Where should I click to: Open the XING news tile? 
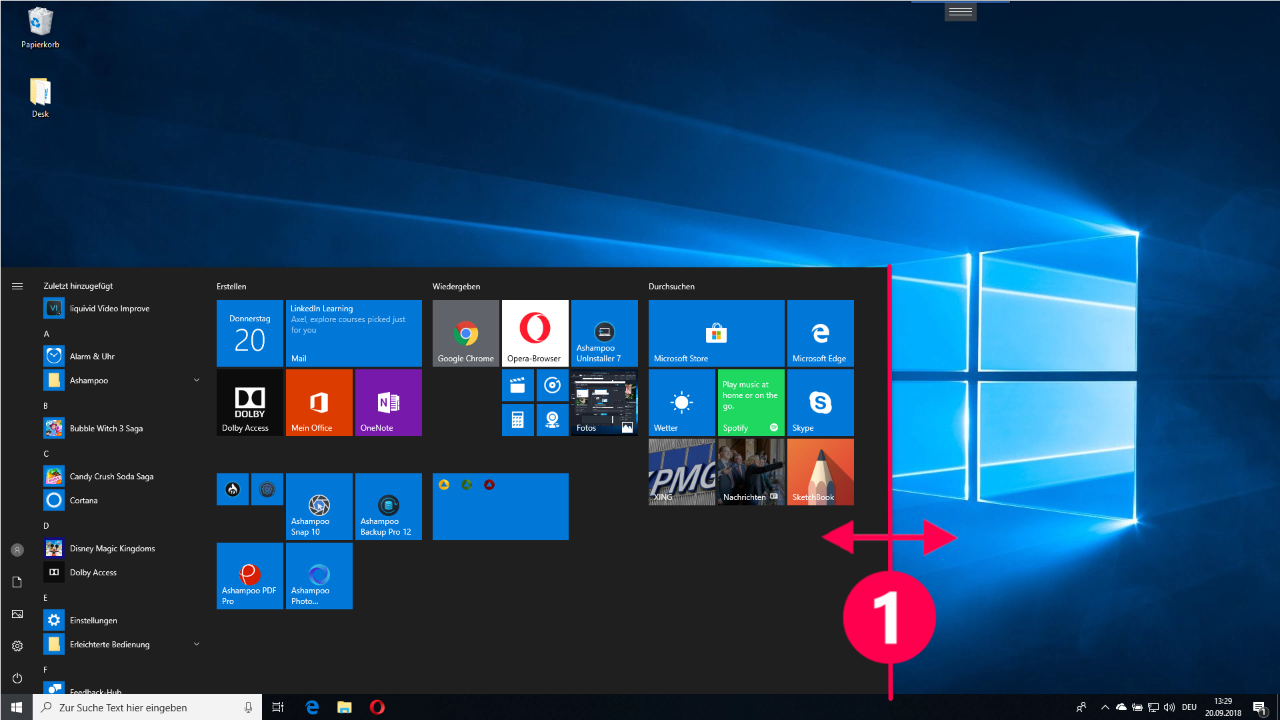(x=682, y=471)
